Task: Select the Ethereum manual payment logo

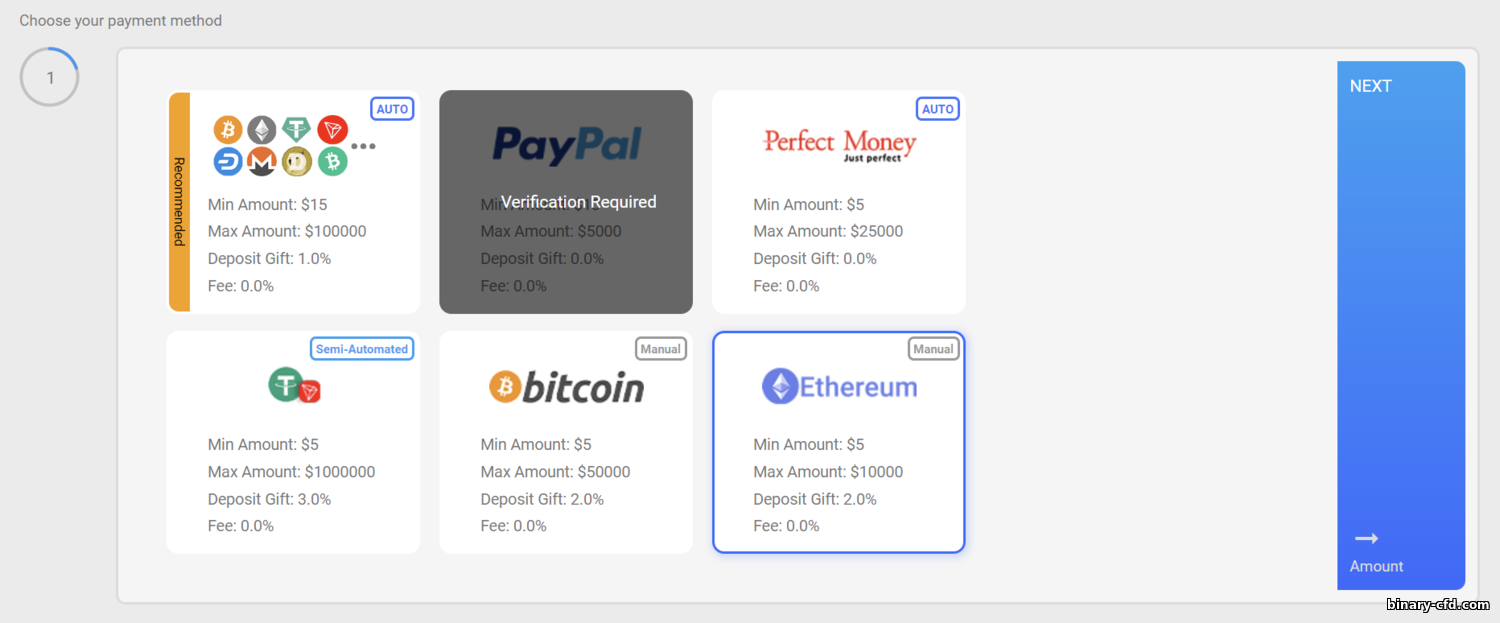Action: point(839,387)
